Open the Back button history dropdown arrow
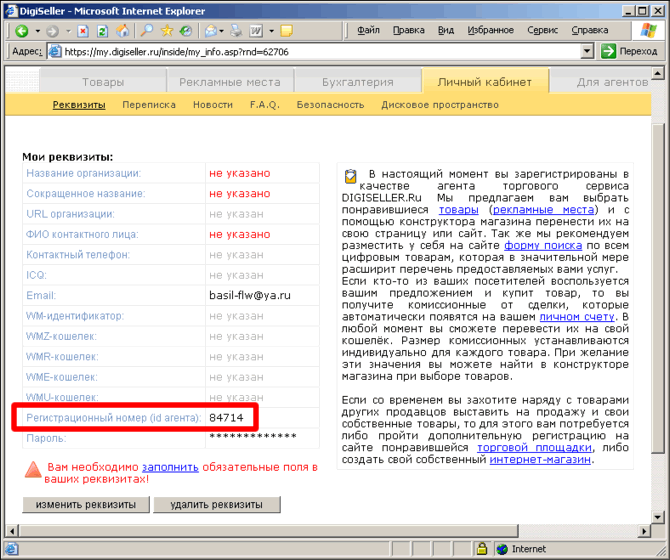 point(38,31)
